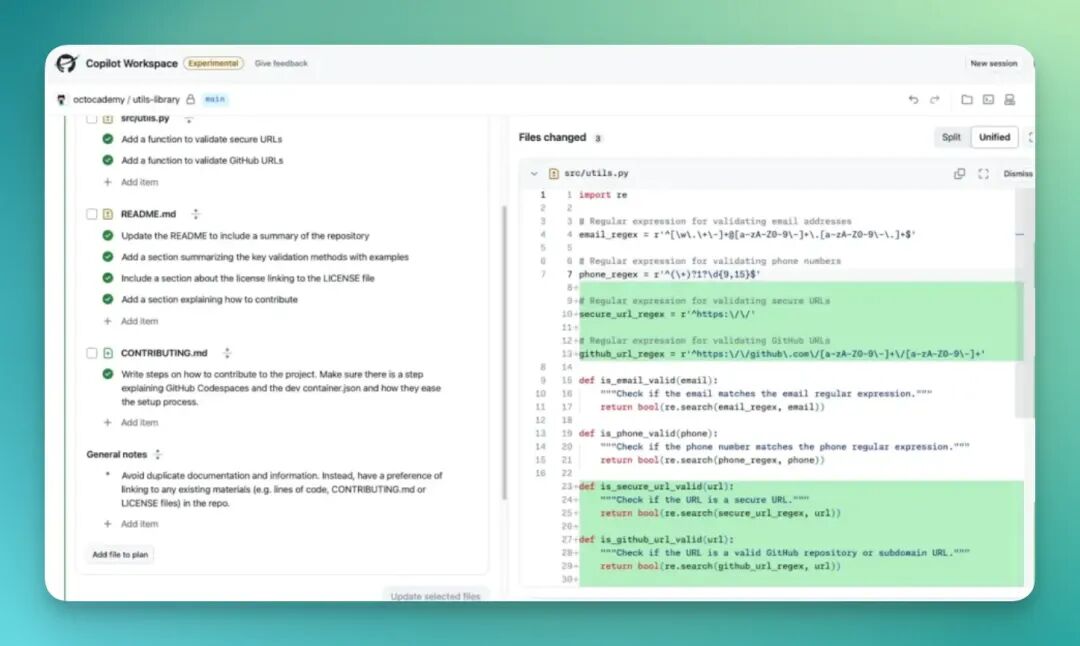Click the src/utils.py file icon in diff header
This screenshot has height=646, width=1080.
(x=554, y=174)
